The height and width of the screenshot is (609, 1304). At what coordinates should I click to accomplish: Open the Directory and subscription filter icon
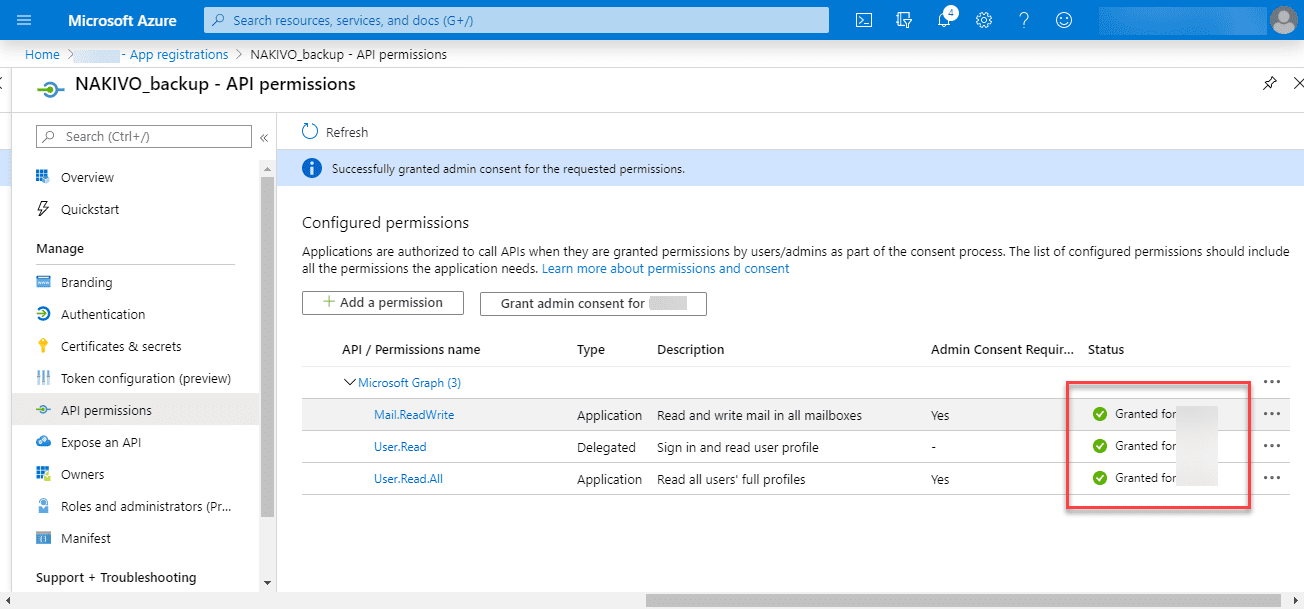coord(905,20)
